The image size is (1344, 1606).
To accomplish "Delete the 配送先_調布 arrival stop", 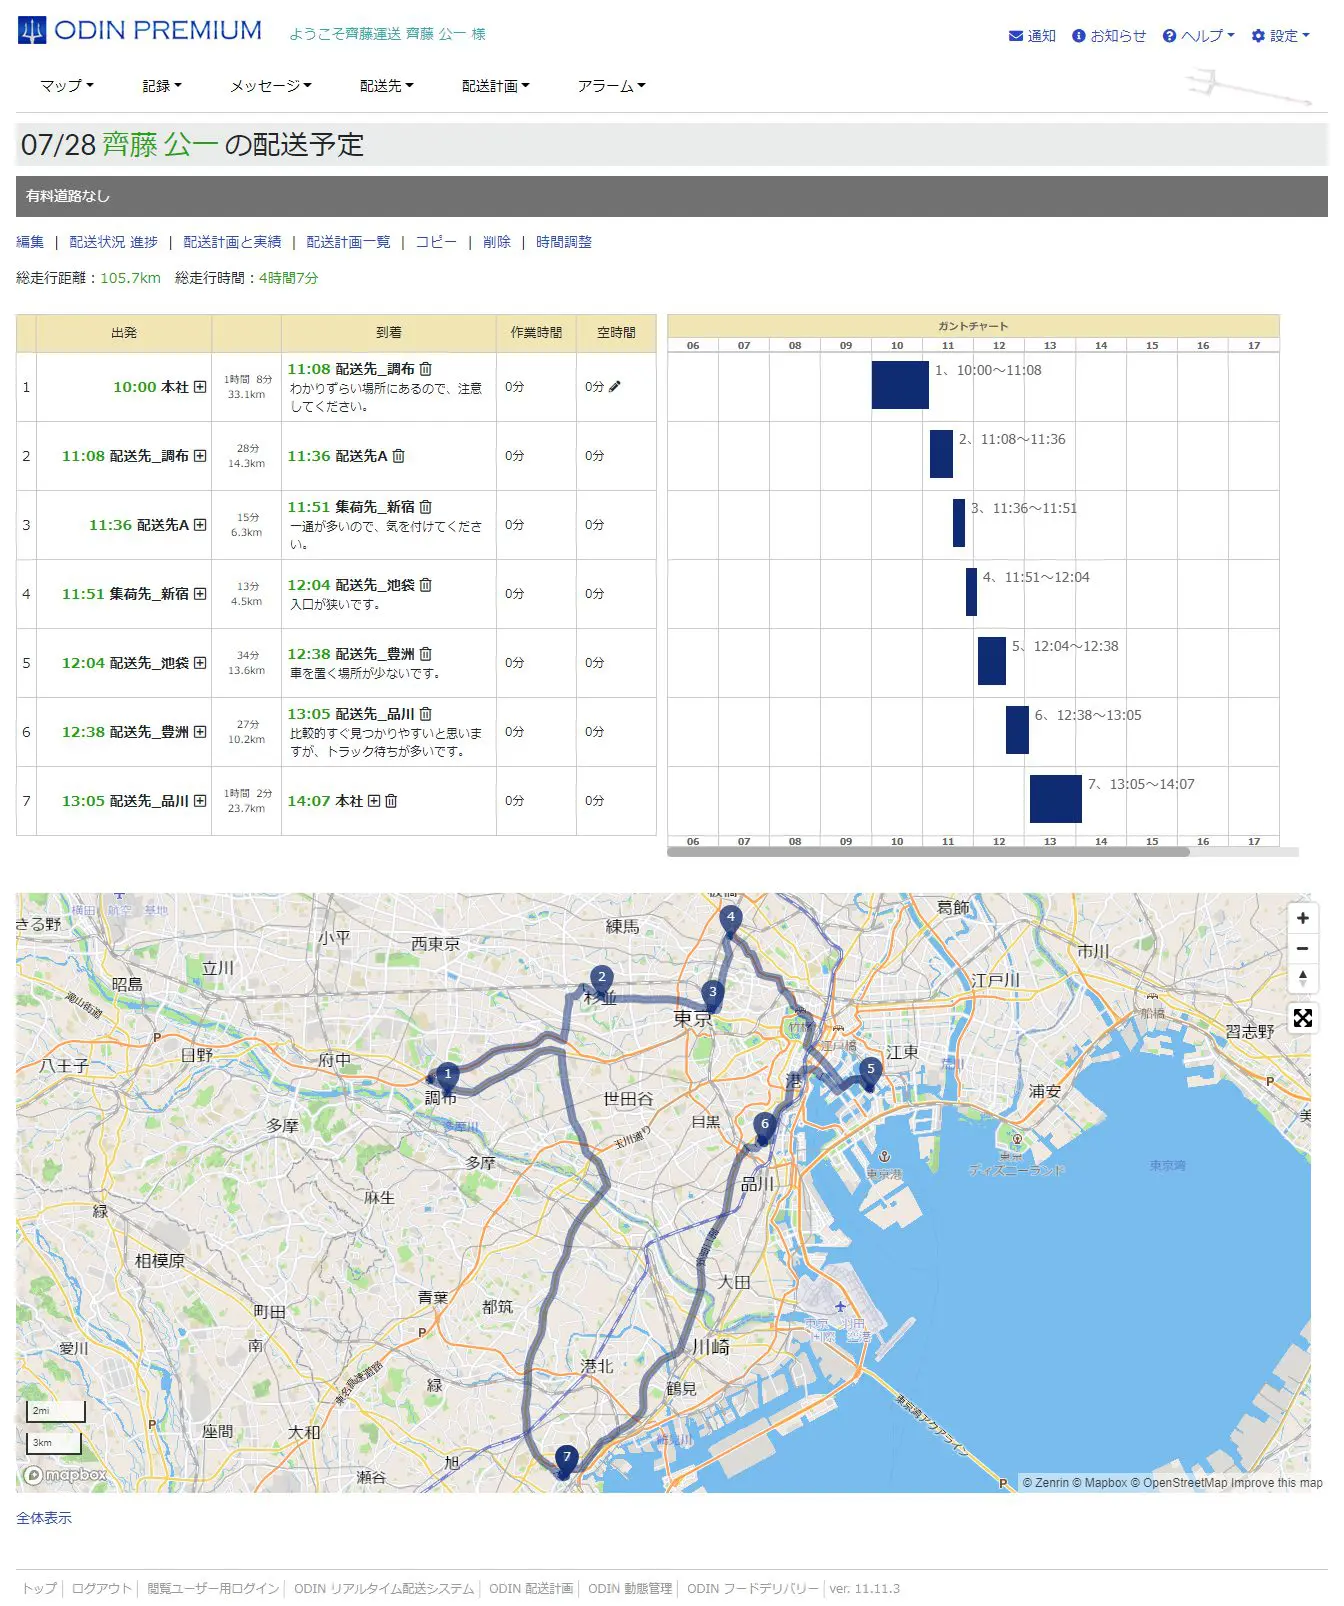I will [x=426, y=369].
